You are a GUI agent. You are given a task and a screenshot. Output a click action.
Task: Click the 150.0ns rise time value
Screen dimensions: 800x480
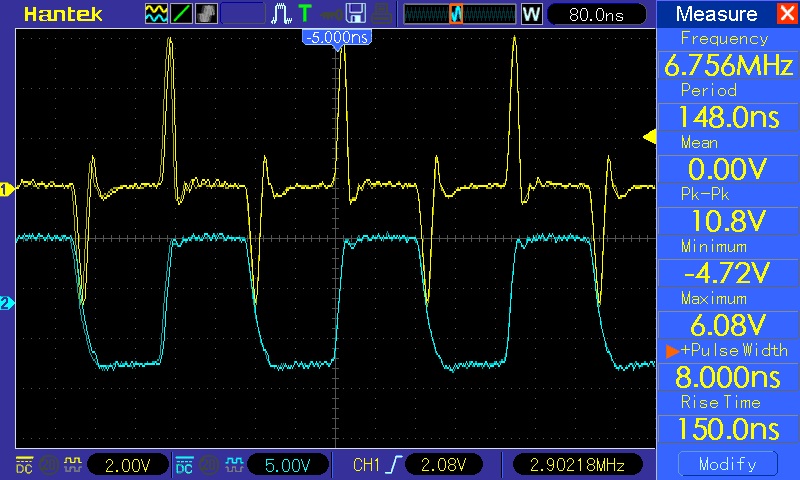(x=728, y=429)
